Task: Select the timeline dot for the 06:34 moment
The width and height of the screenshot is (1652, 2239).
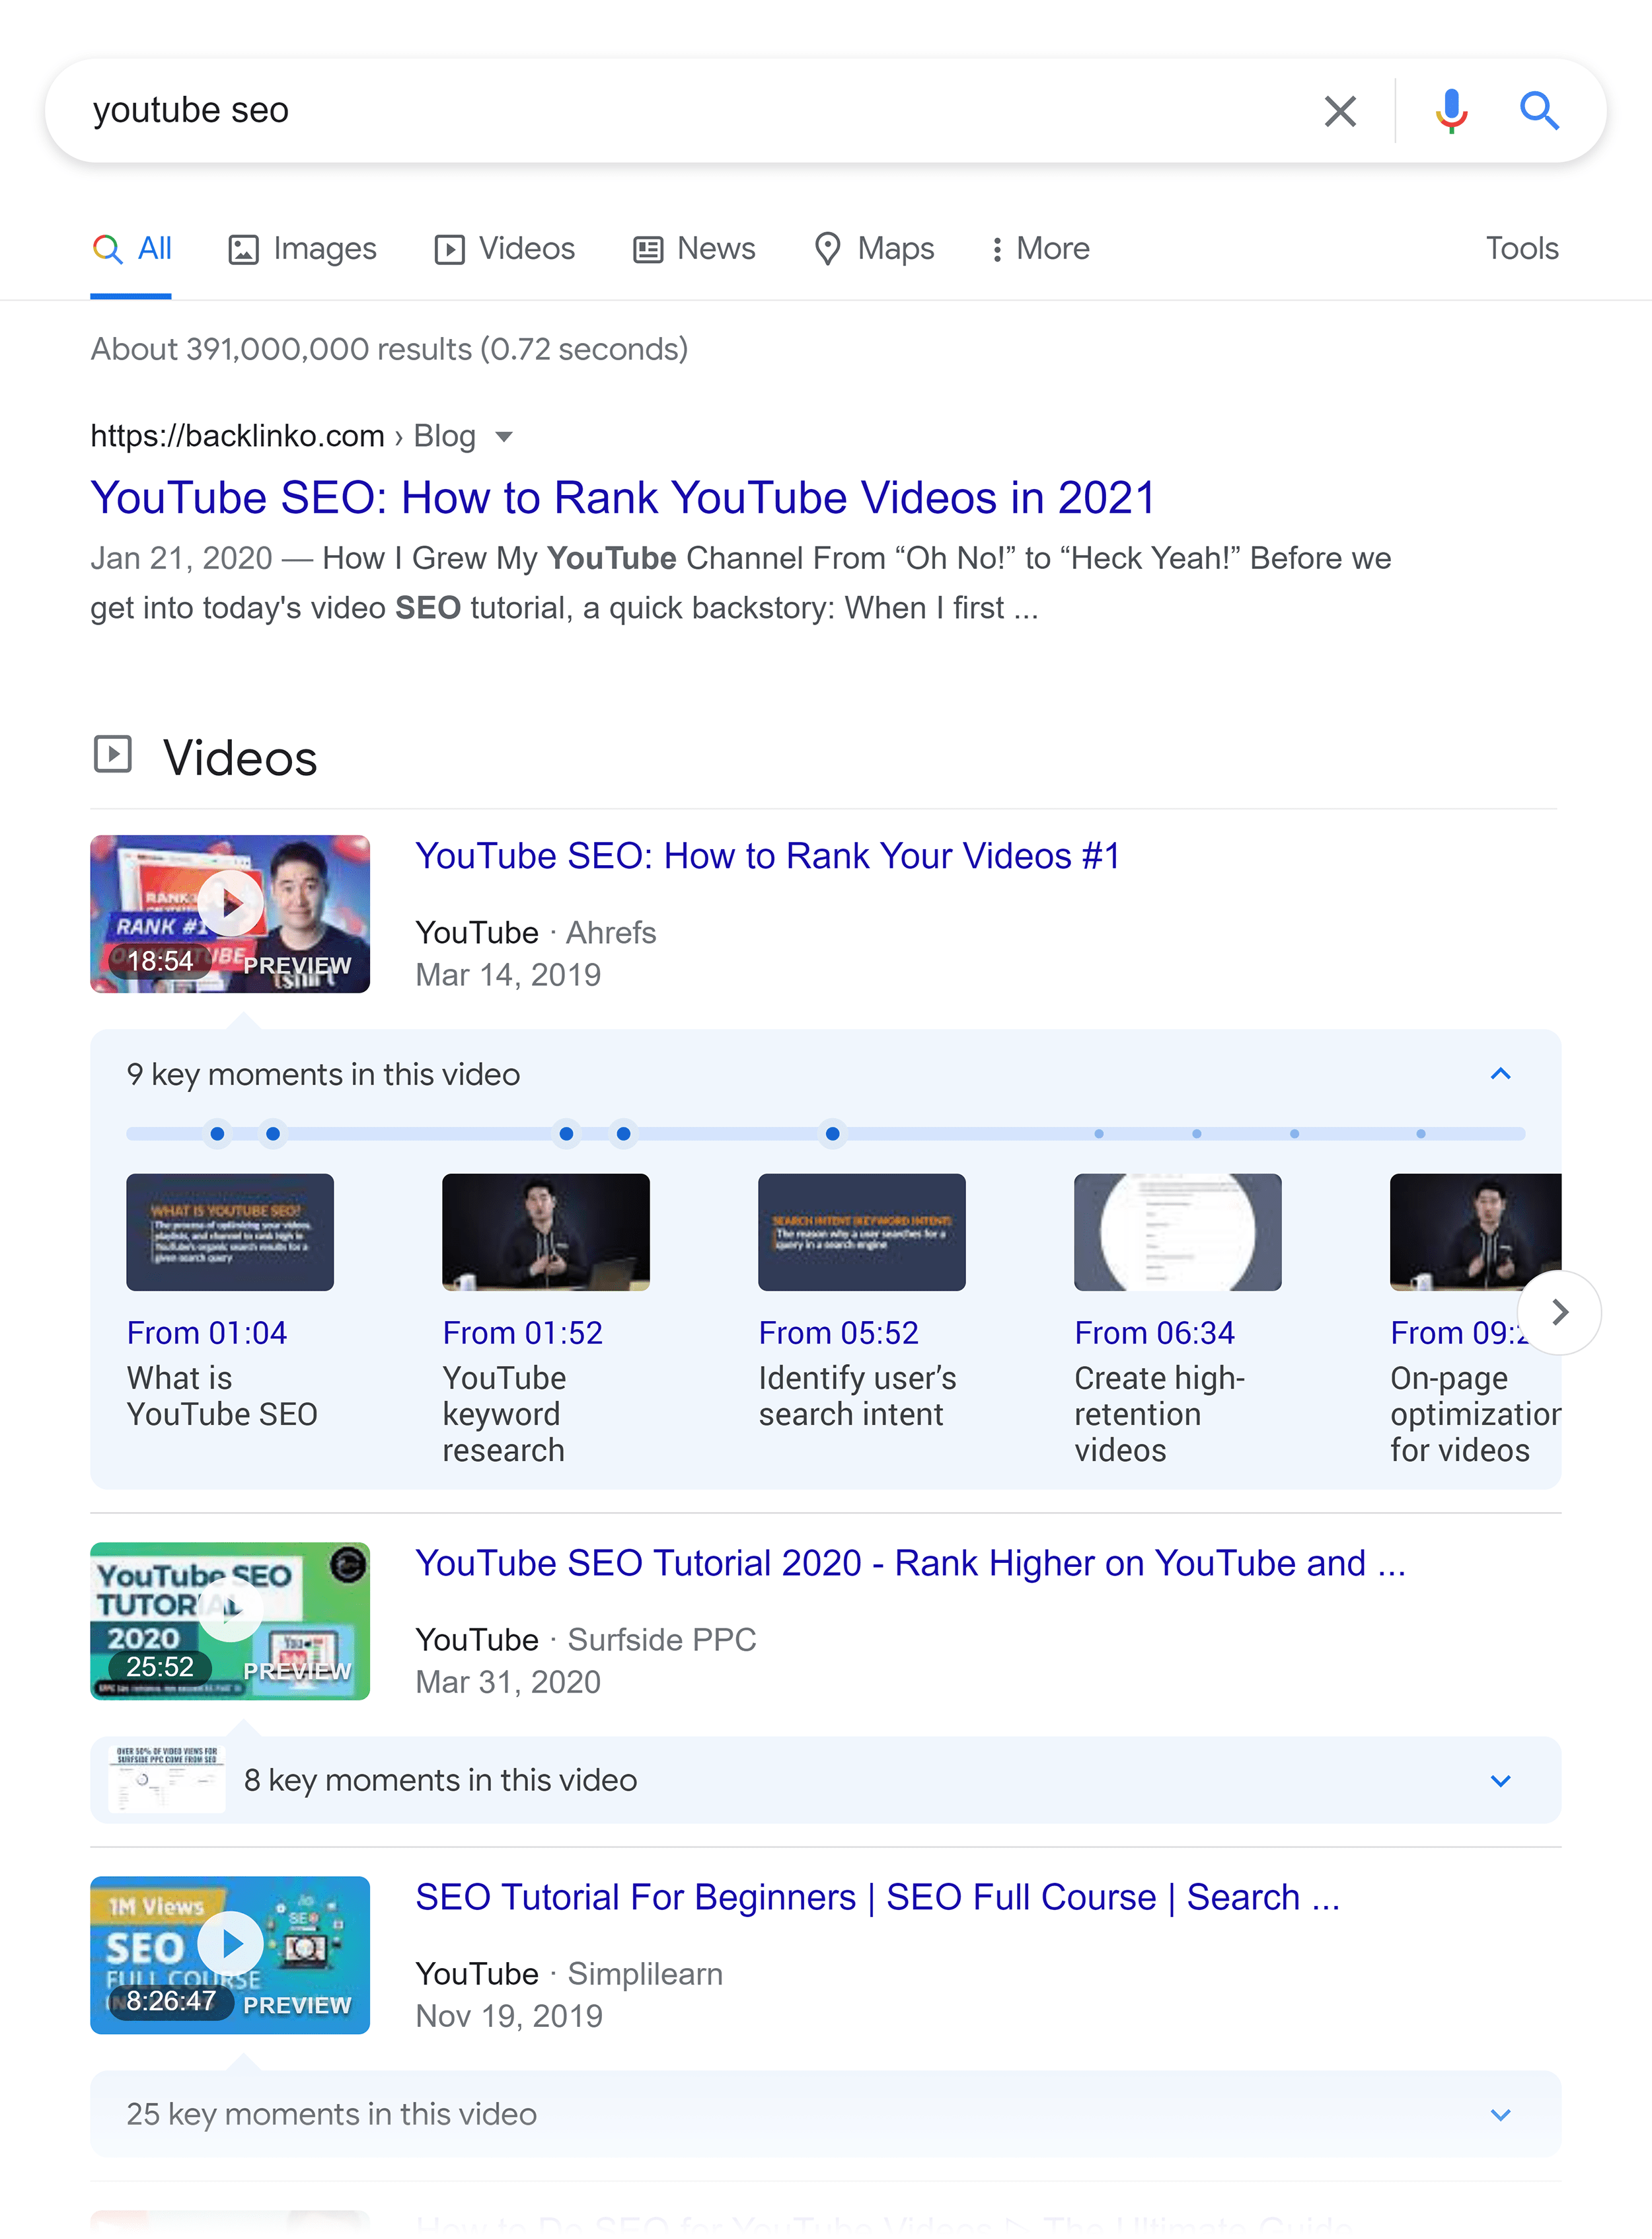Action: tap(623, 1134)
